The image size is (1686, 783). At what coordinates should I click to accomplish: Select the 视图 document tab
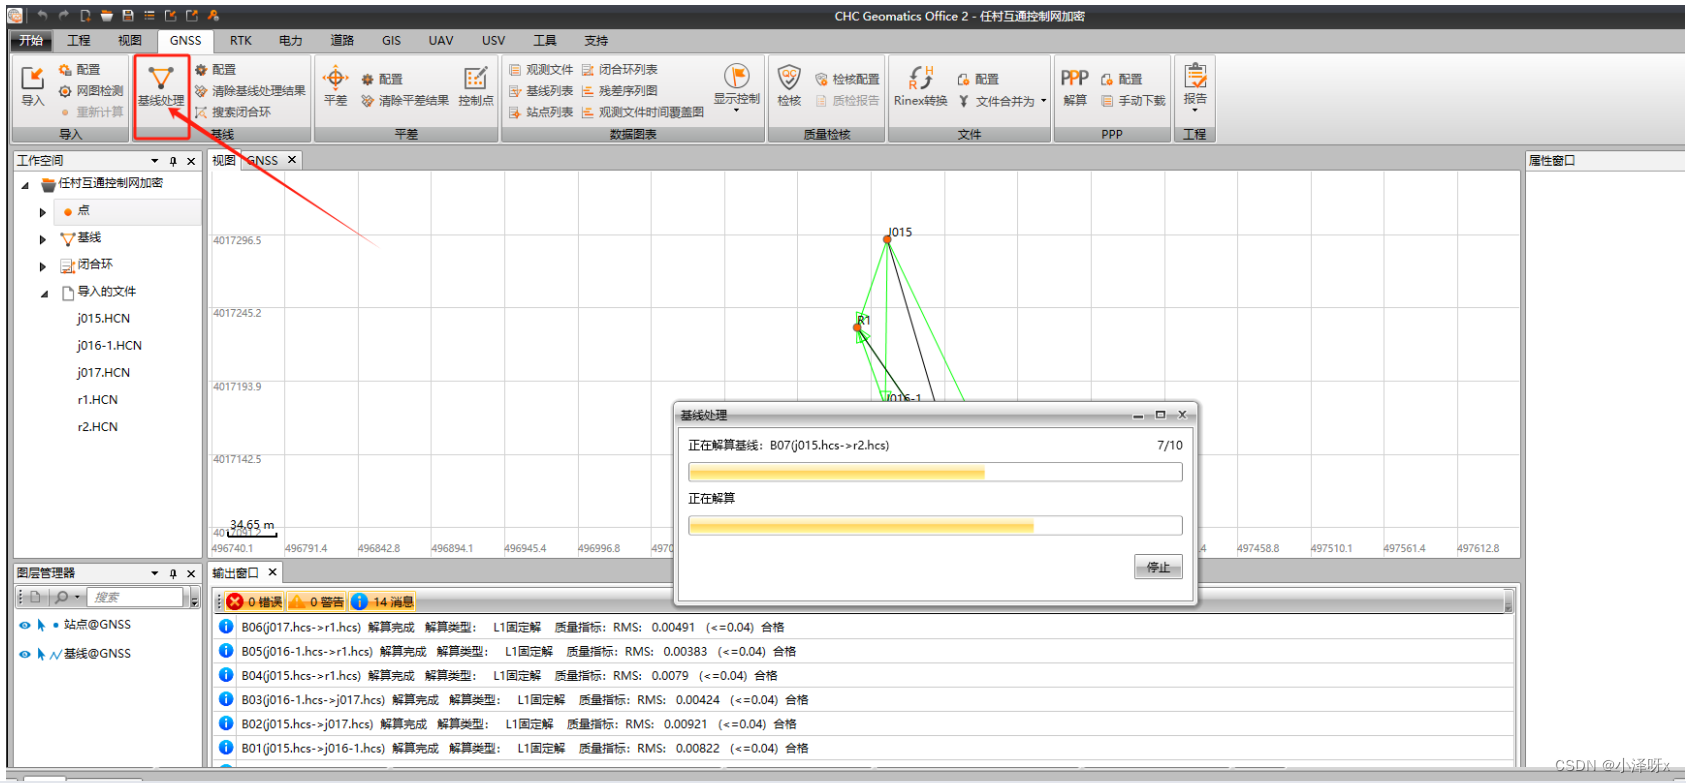click(x=223, y=160)
